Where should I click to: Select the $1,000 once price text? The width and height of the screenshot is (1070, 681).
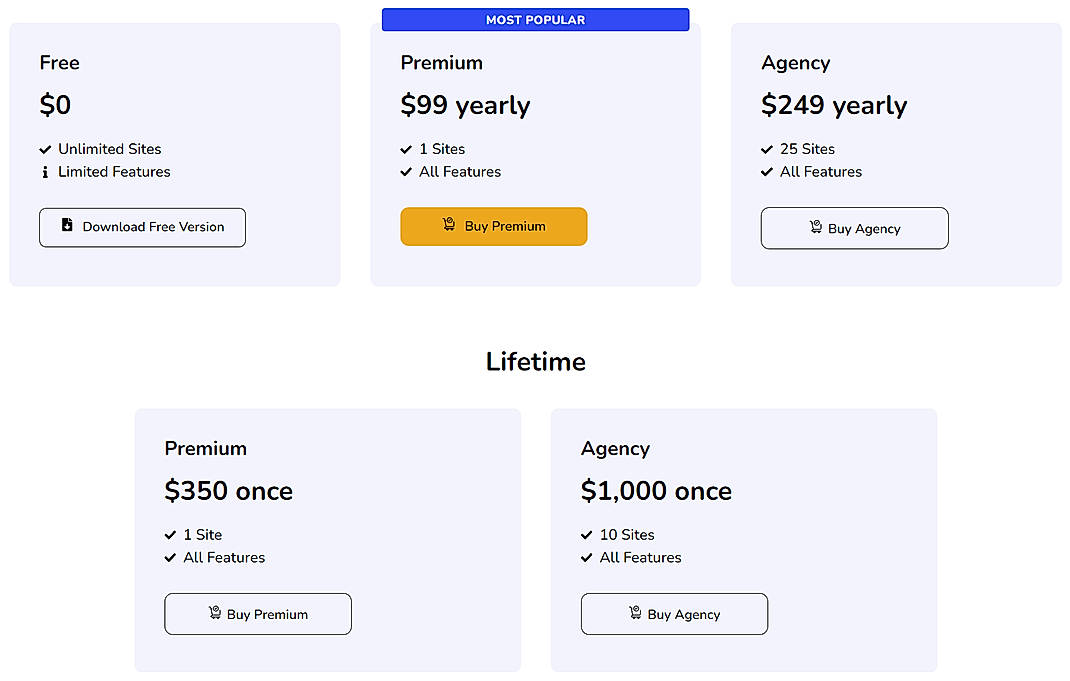point(656,491)
